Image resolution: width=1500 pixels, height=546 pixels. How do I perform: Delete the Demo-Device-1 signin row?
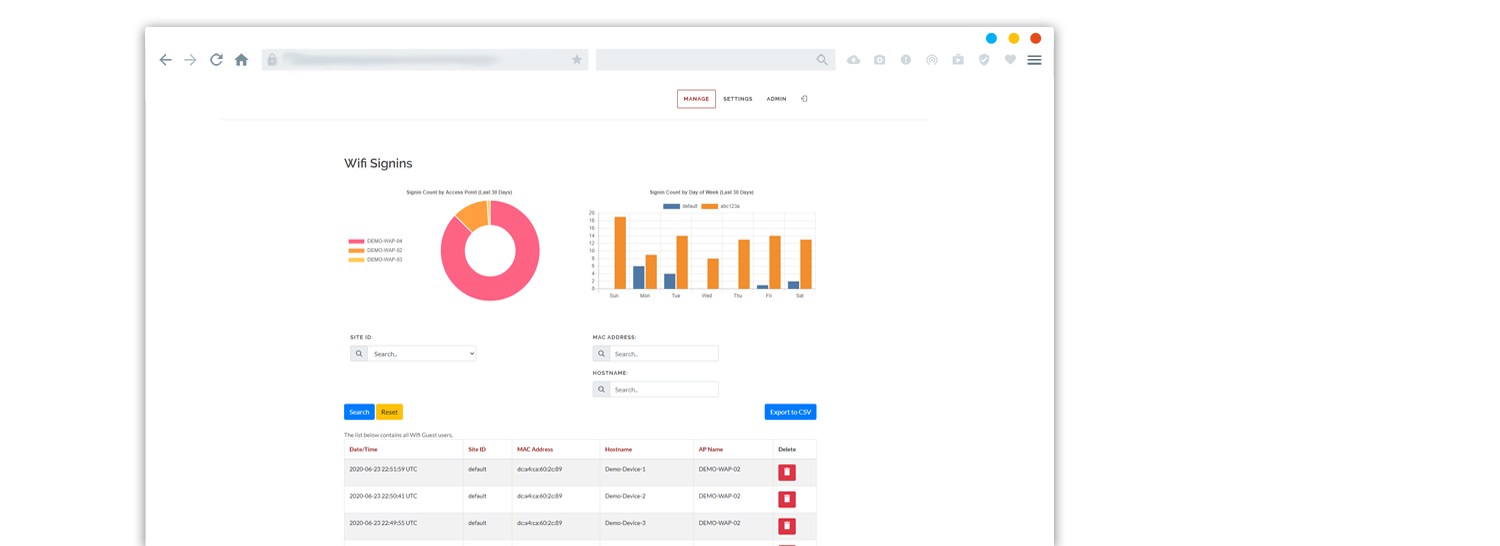coord(787,472)
